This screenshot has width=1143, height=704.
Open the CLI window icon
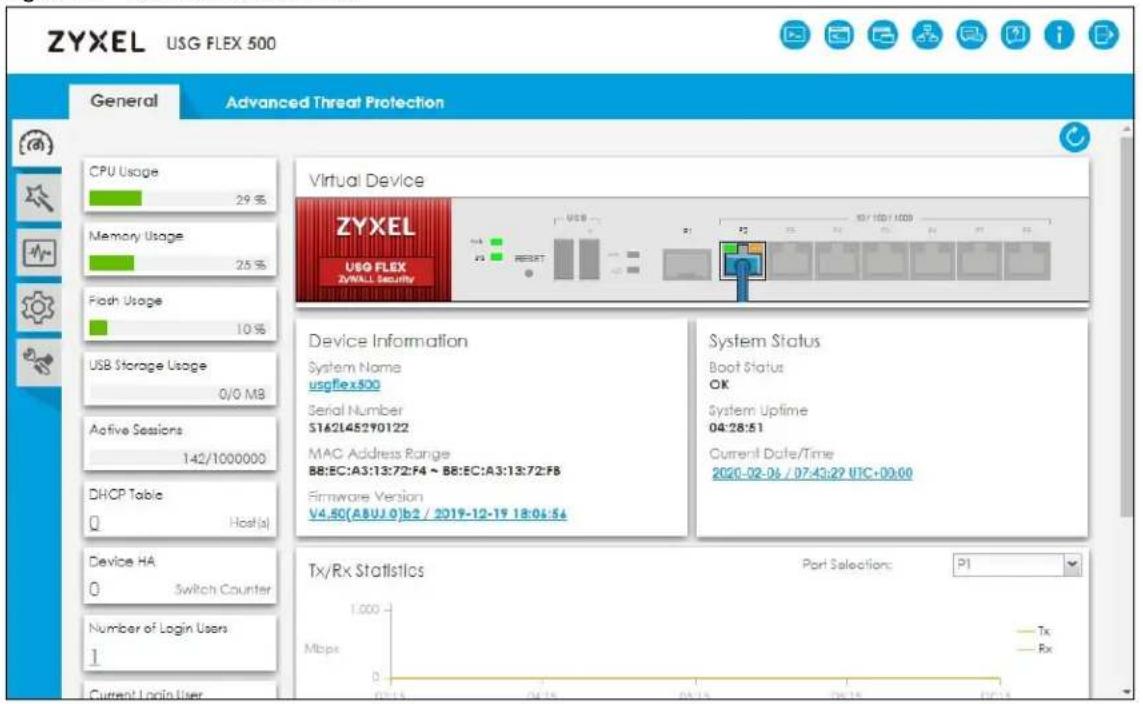pos(839,34)
